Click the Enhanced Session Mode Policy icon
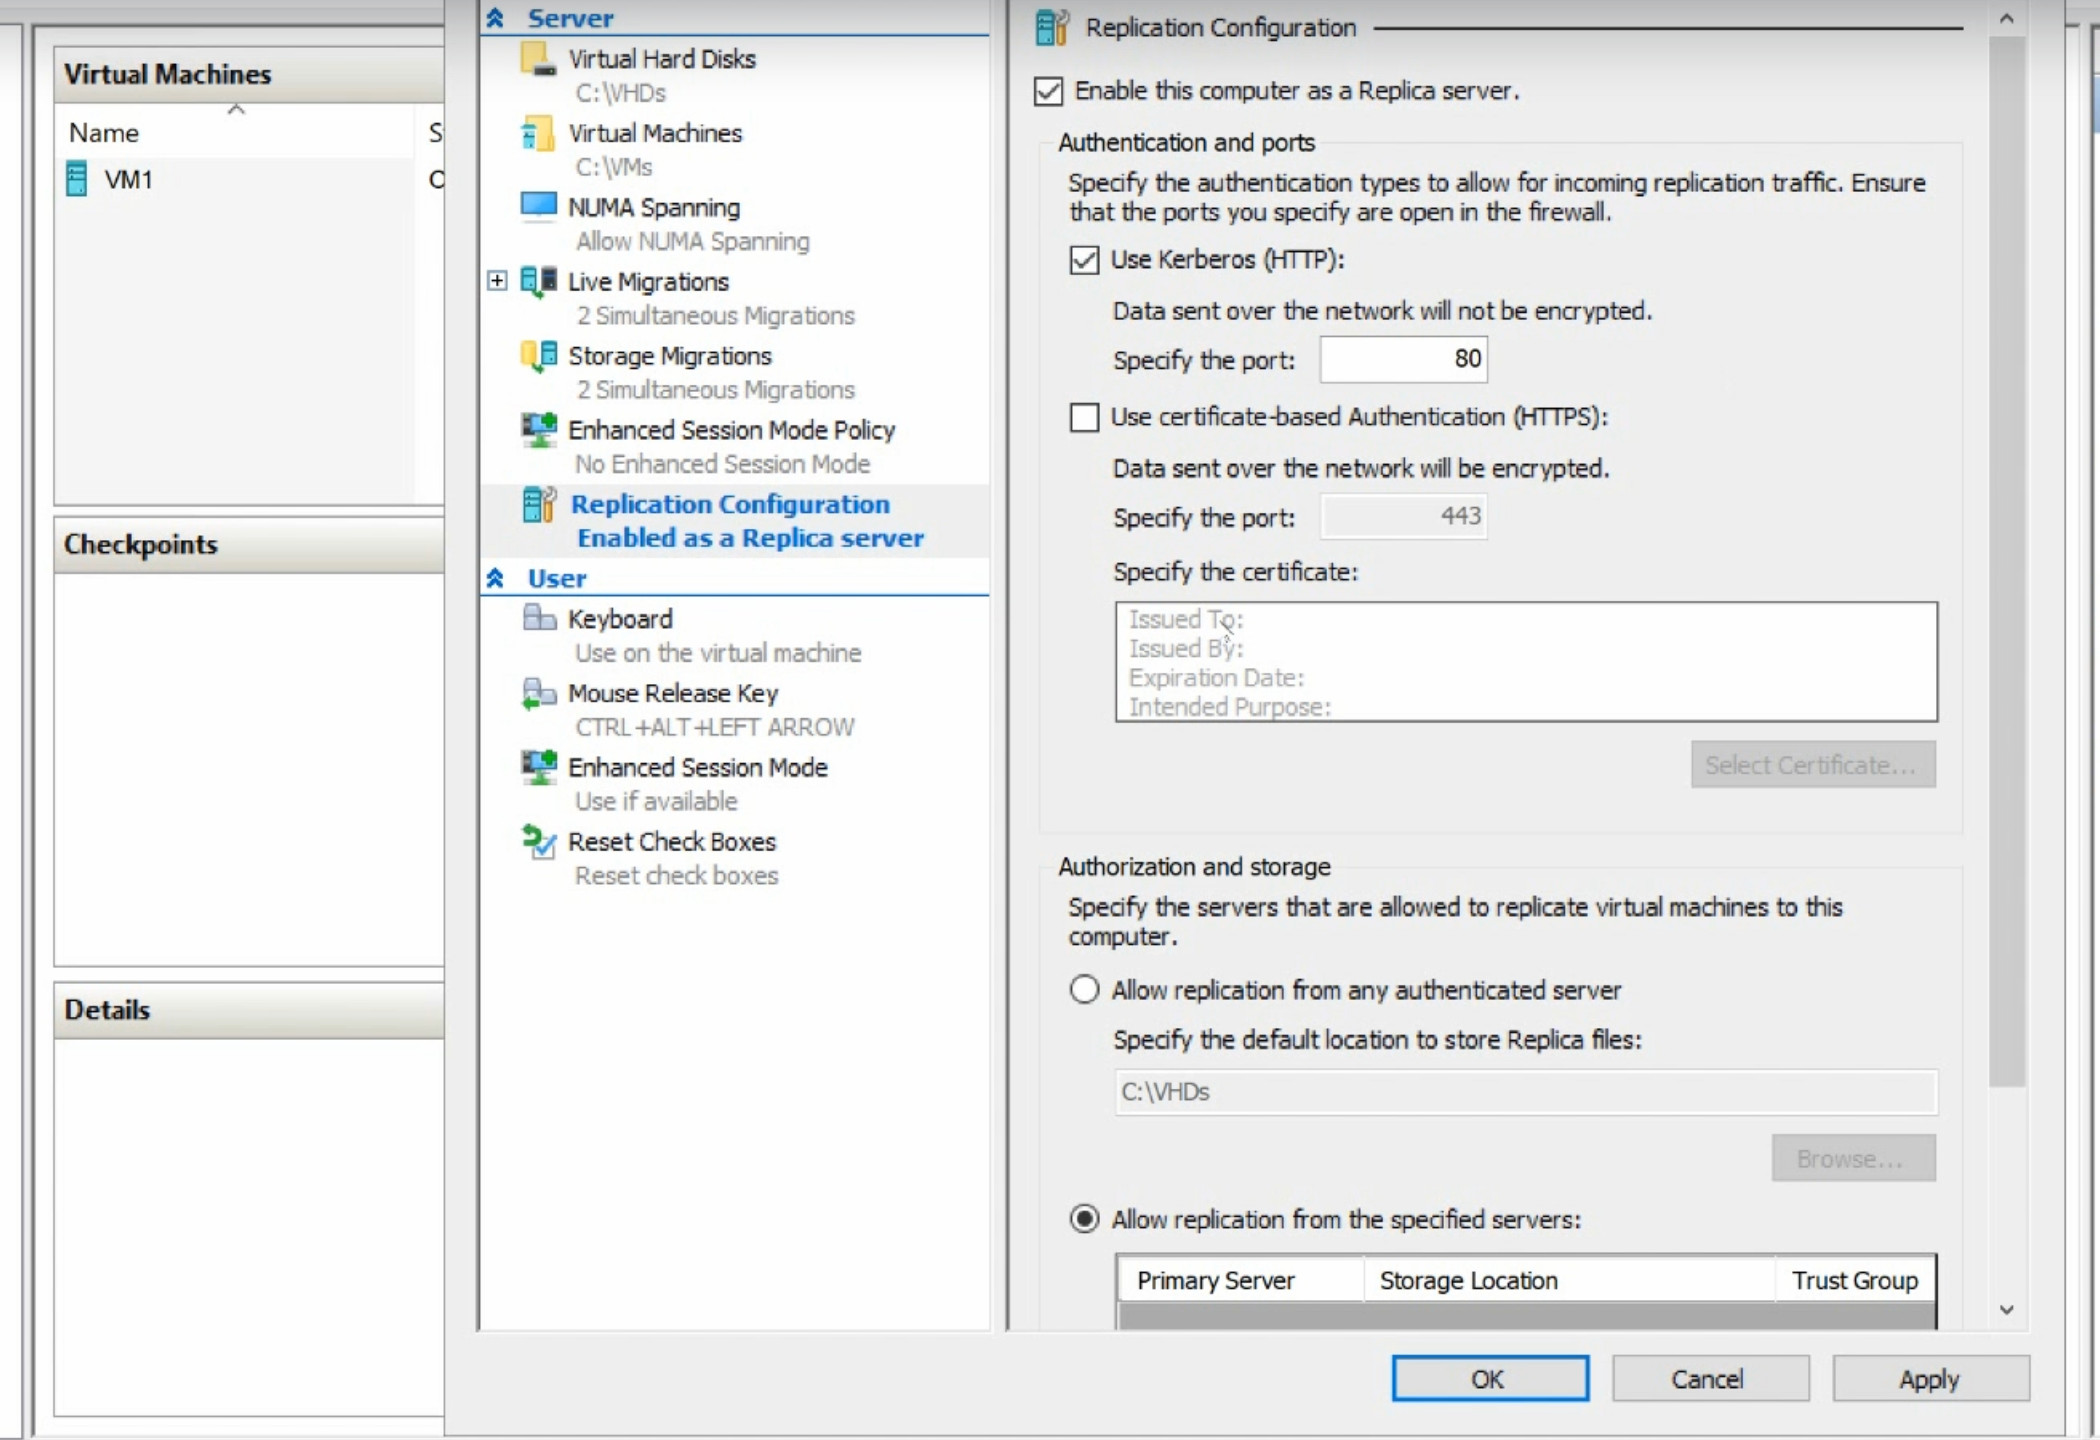The image size is (2100, 1440). 538,430
